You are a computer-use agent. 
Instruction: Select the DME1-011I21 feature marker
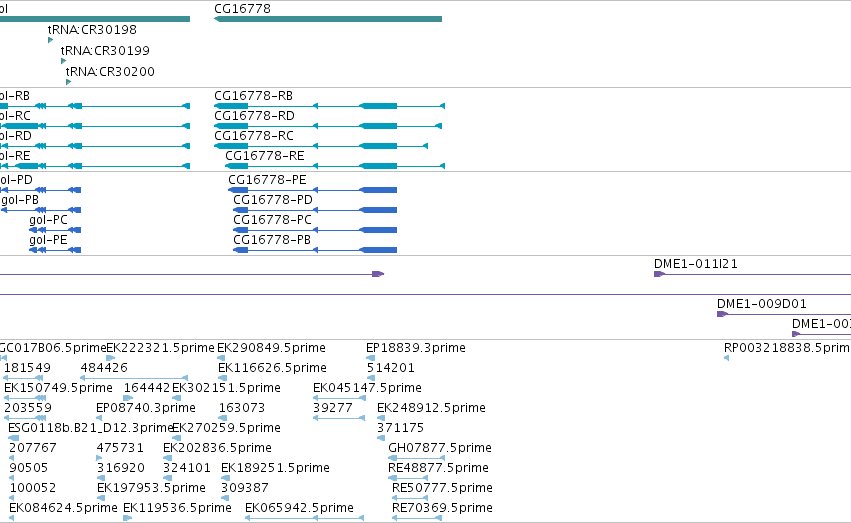(x=659, y=274)
